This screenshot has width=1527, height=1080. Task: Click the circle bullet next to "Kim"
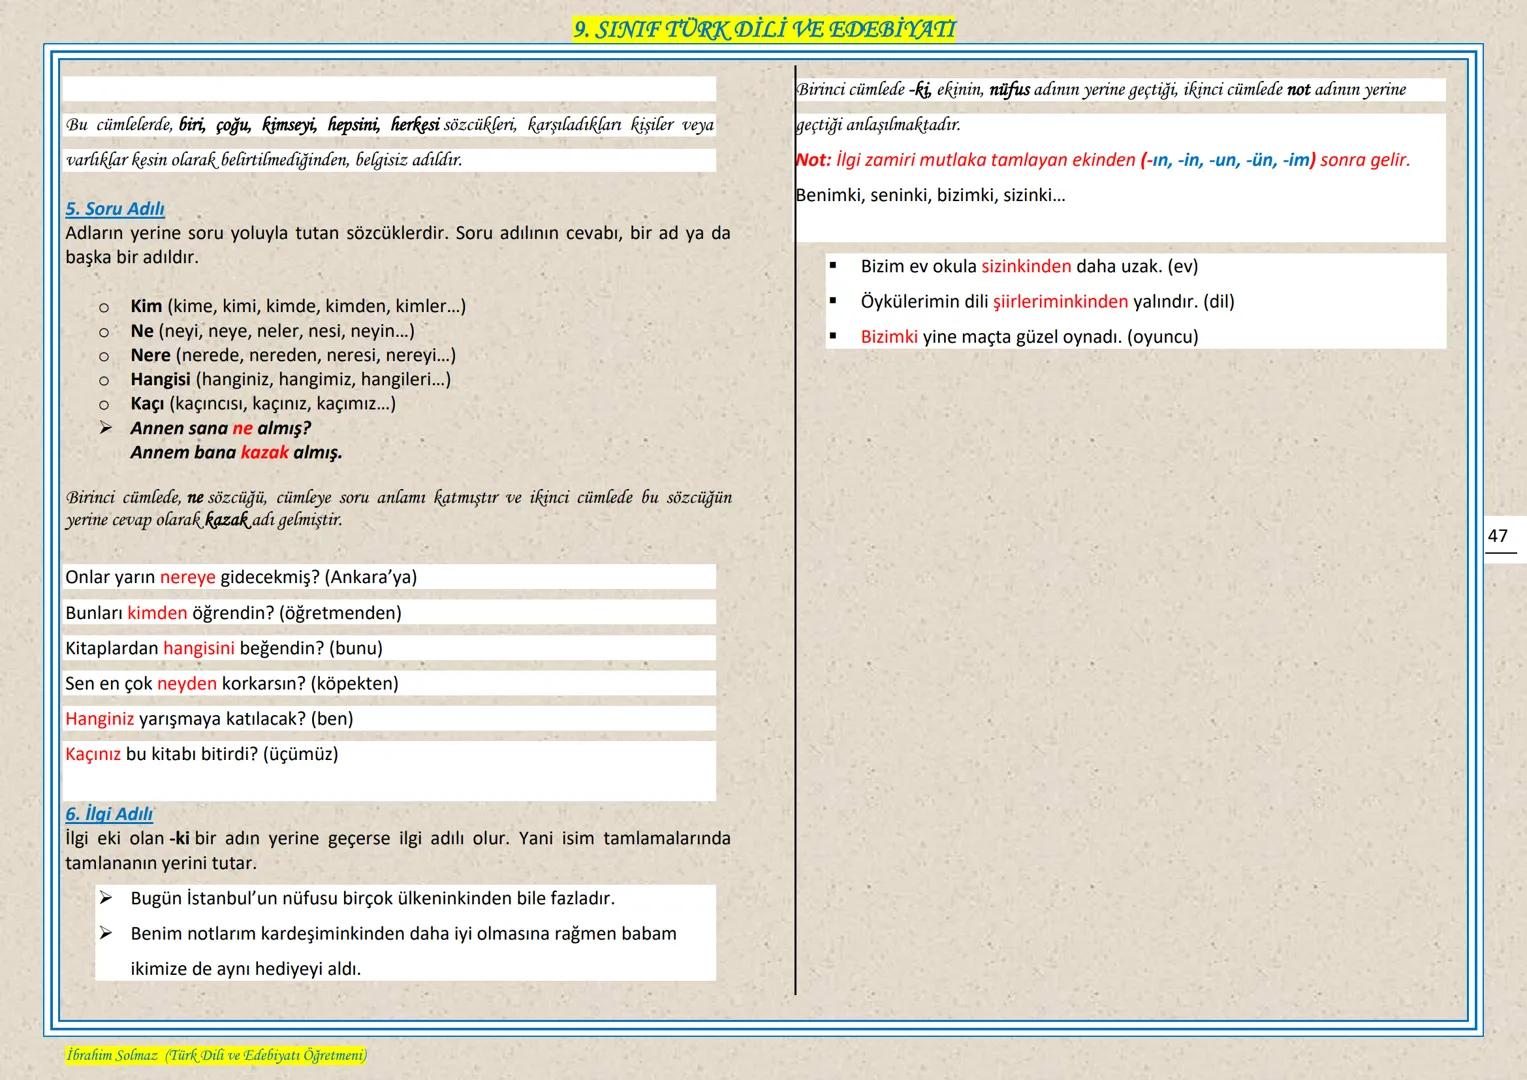click(x=103, y=307)
